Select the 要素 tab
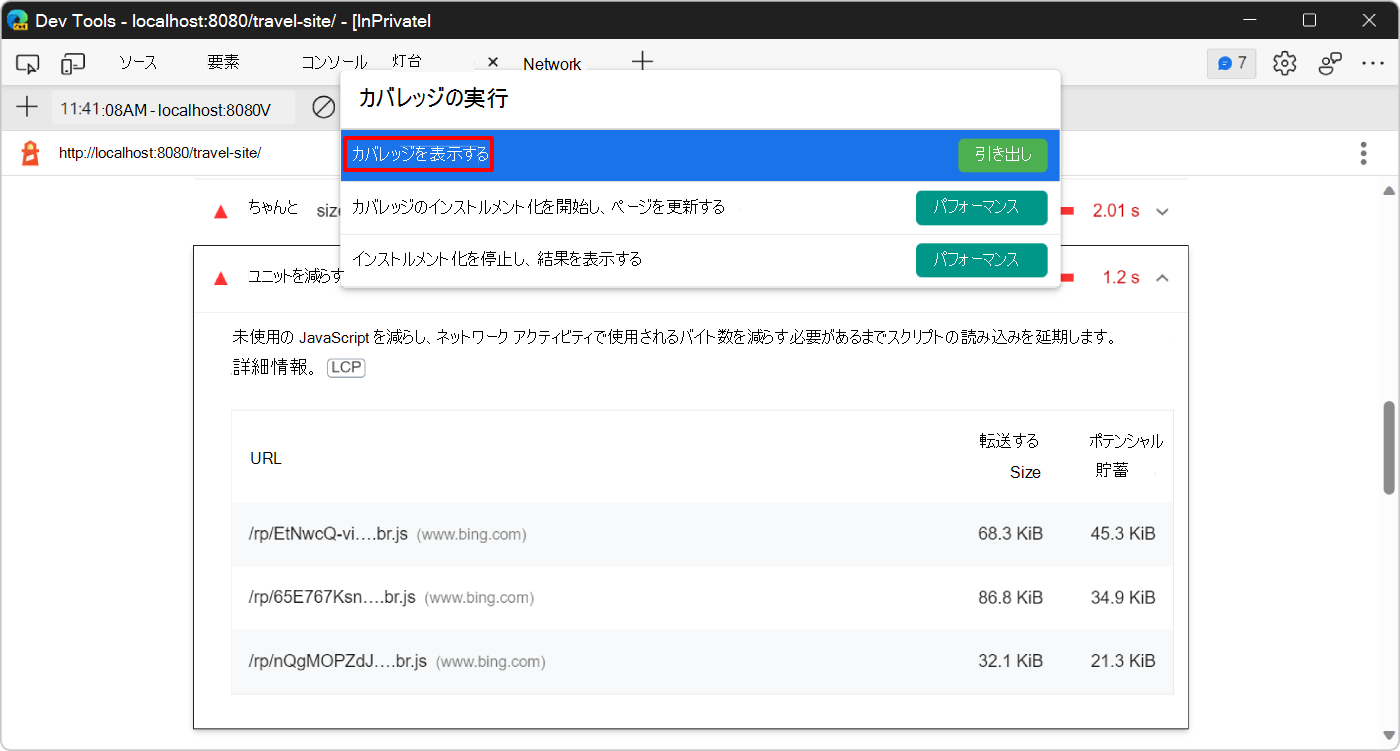 [222, 62]
